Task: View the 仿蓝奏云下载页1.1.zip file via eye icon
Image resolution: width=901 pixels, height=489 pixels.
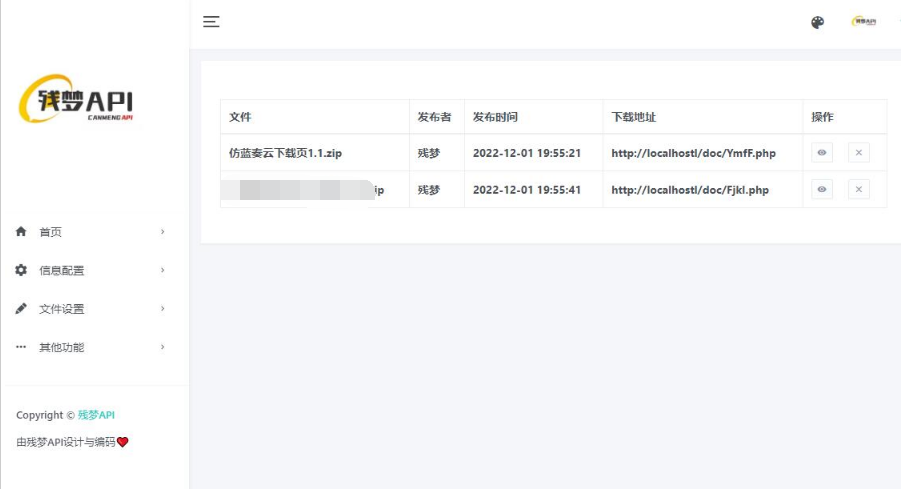Action: point(822,153)
